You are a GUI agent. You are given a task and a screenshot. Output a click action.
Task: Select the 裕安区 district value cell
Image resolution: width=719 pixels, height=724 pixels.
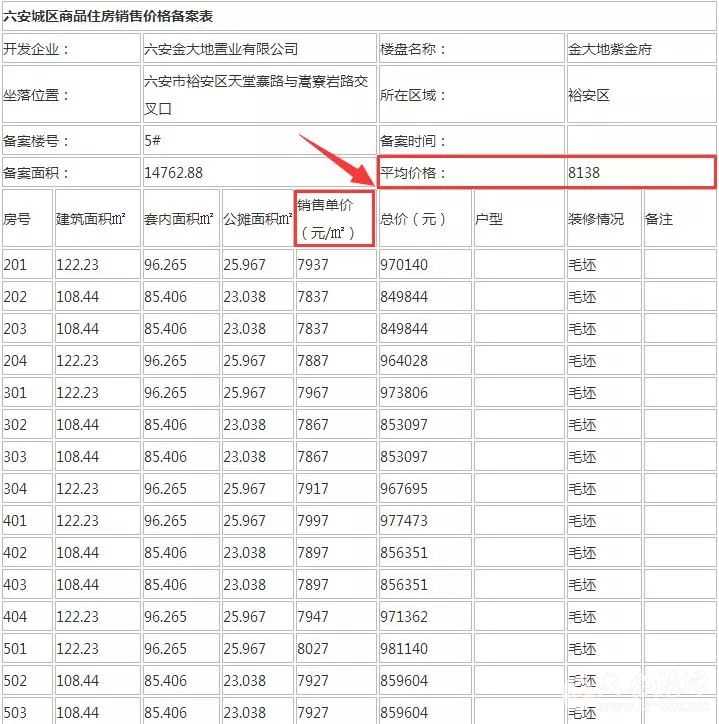589,96
